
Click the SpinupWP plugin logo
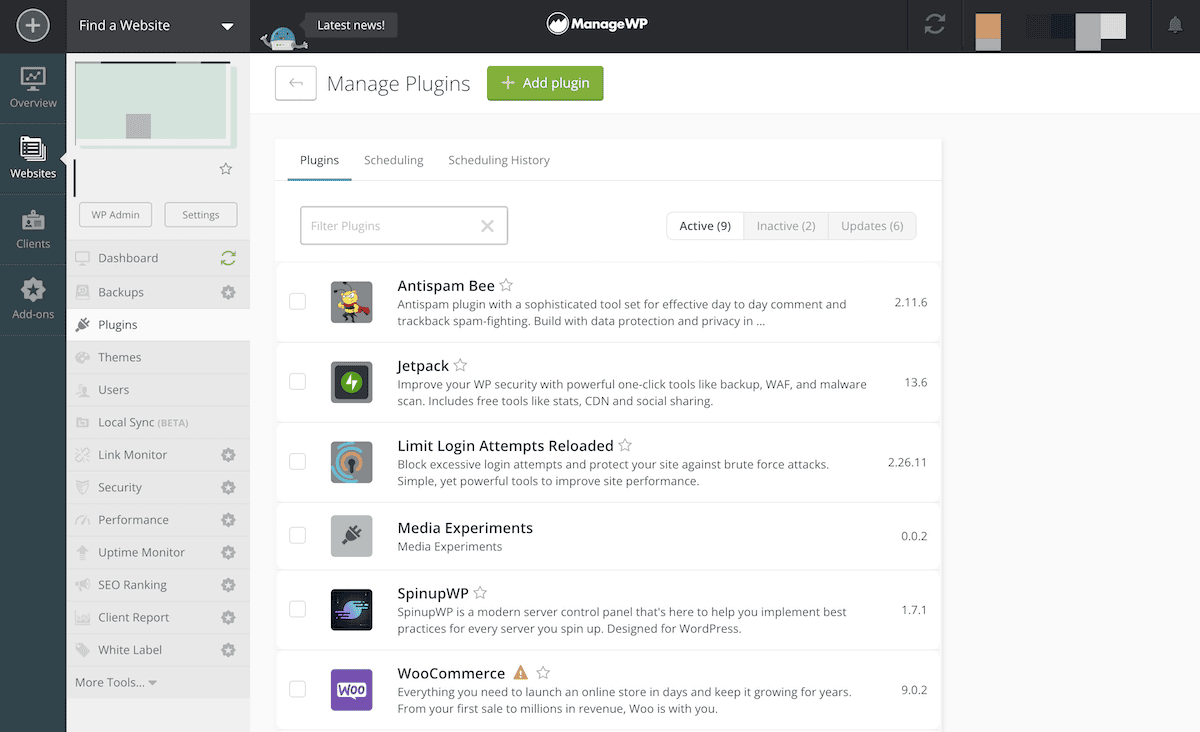(351, 609)
